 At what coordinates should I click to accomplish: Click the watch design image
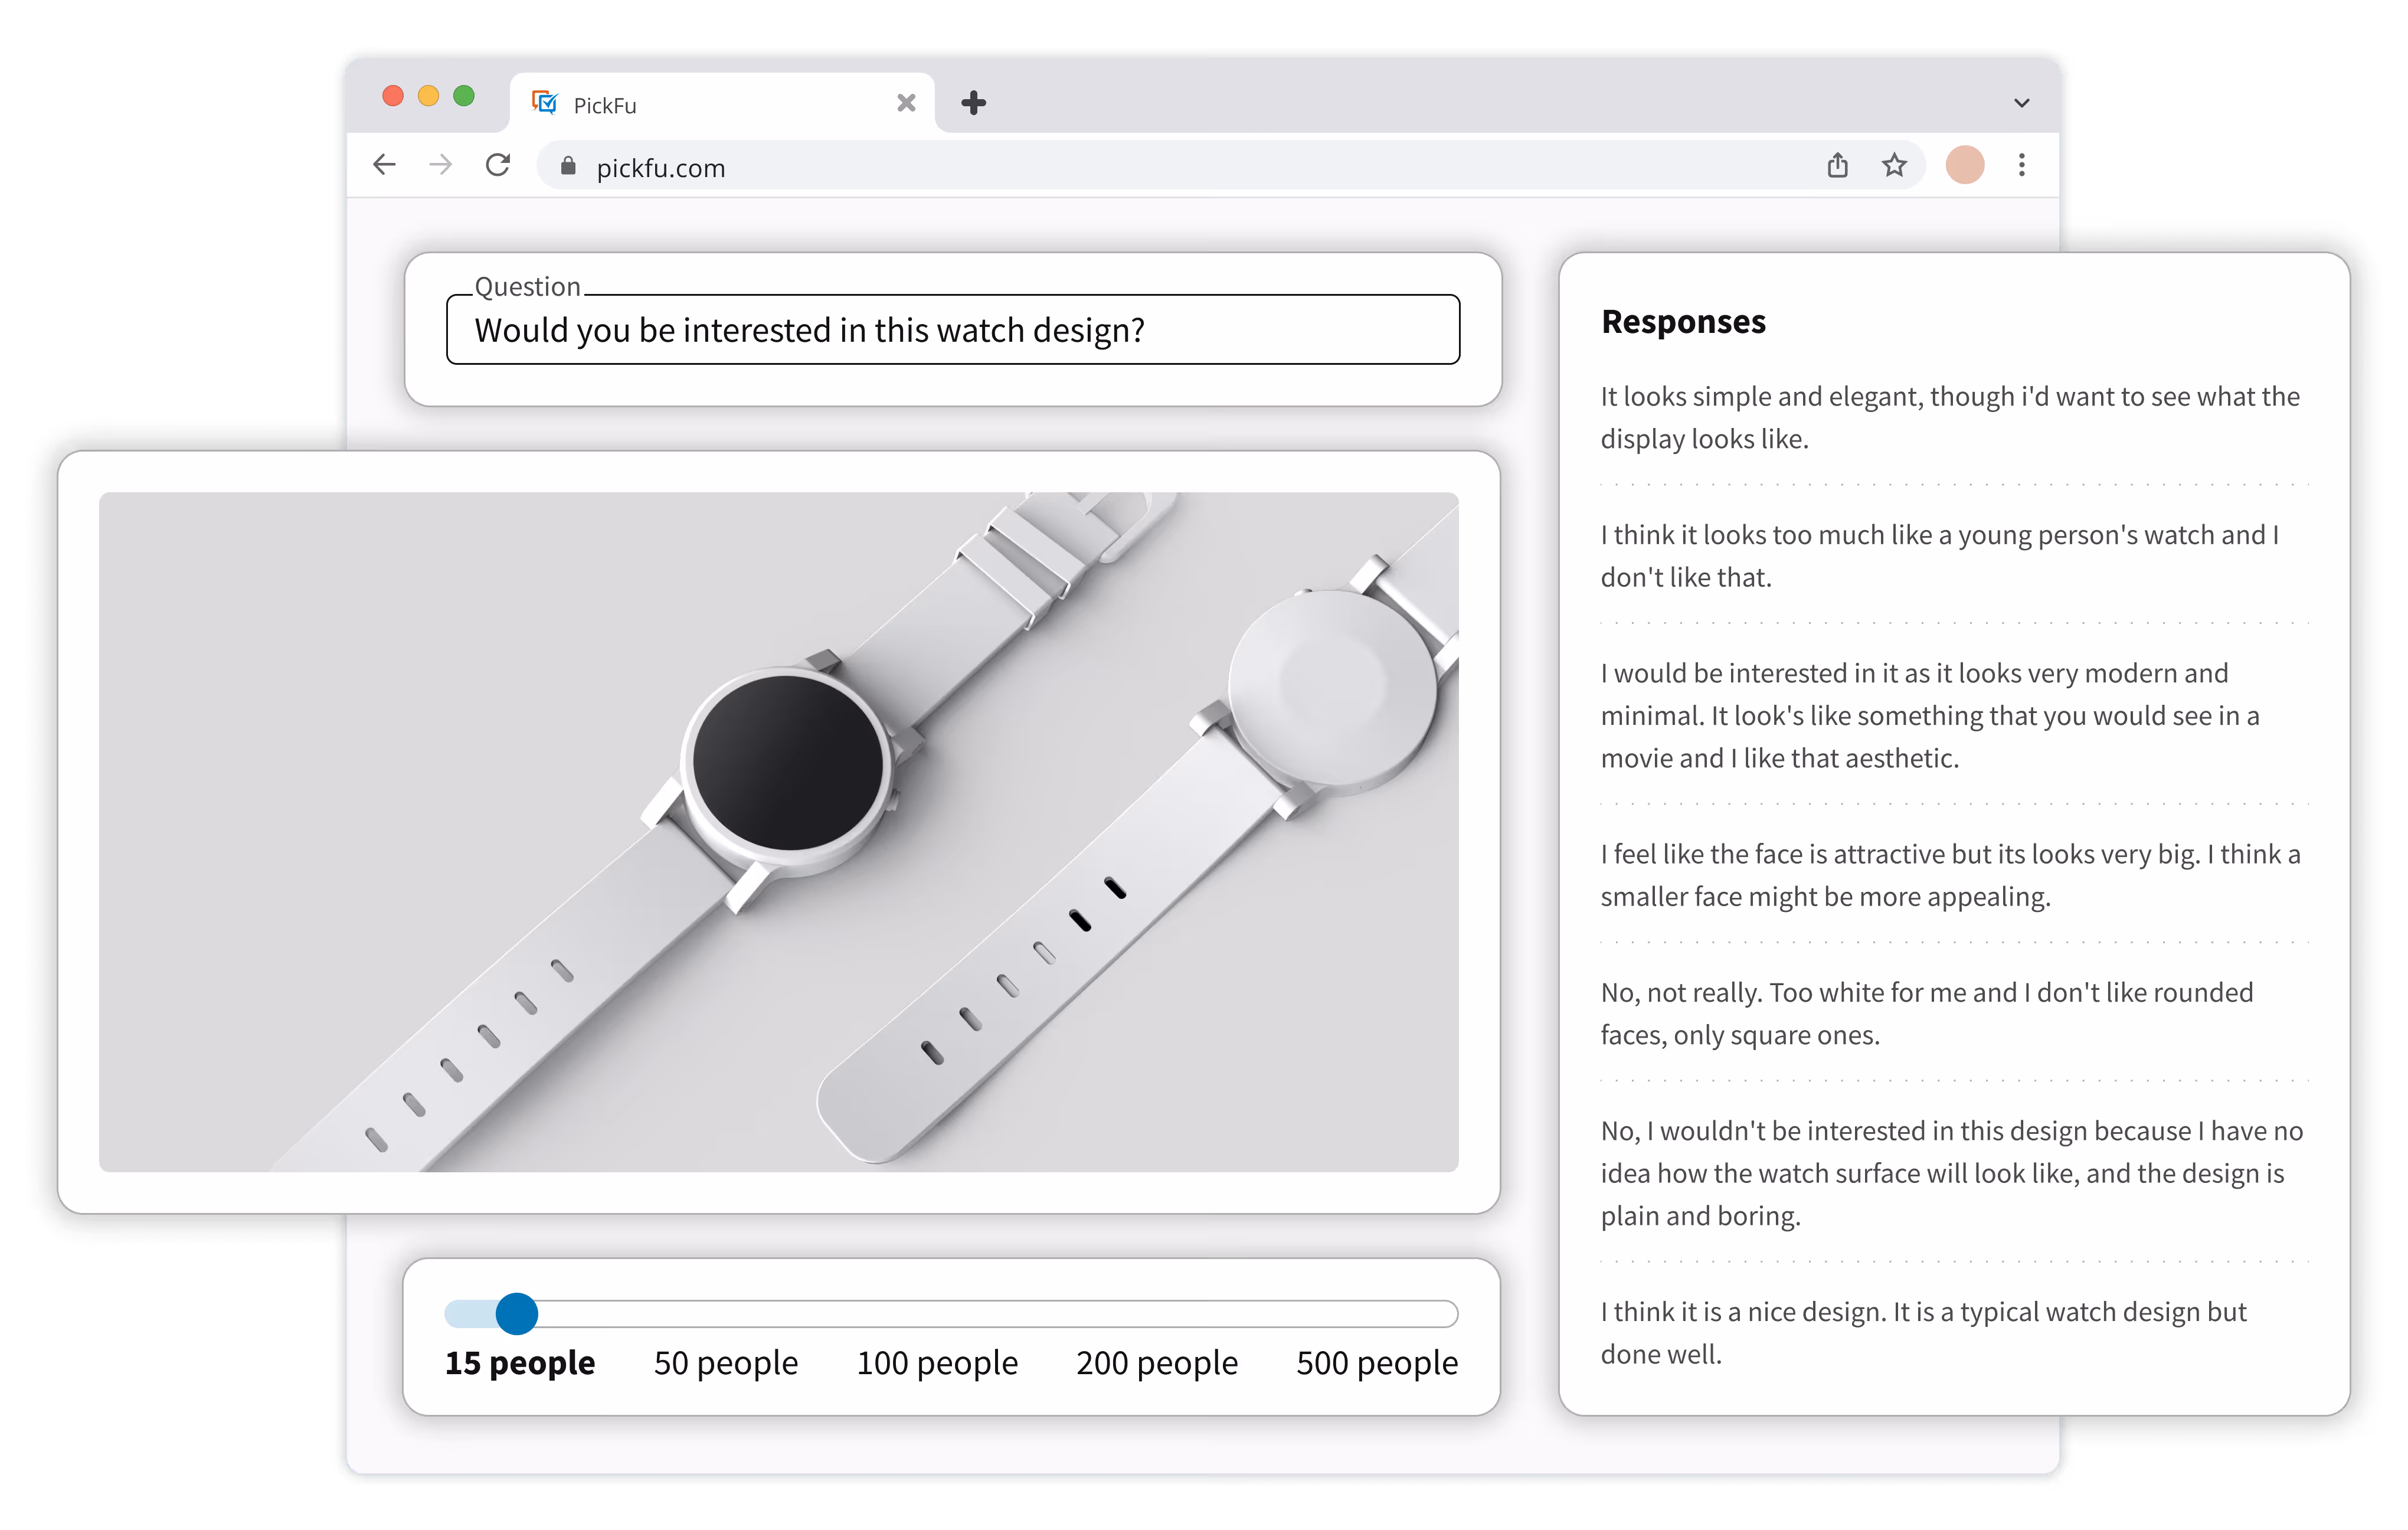(778, 831)
